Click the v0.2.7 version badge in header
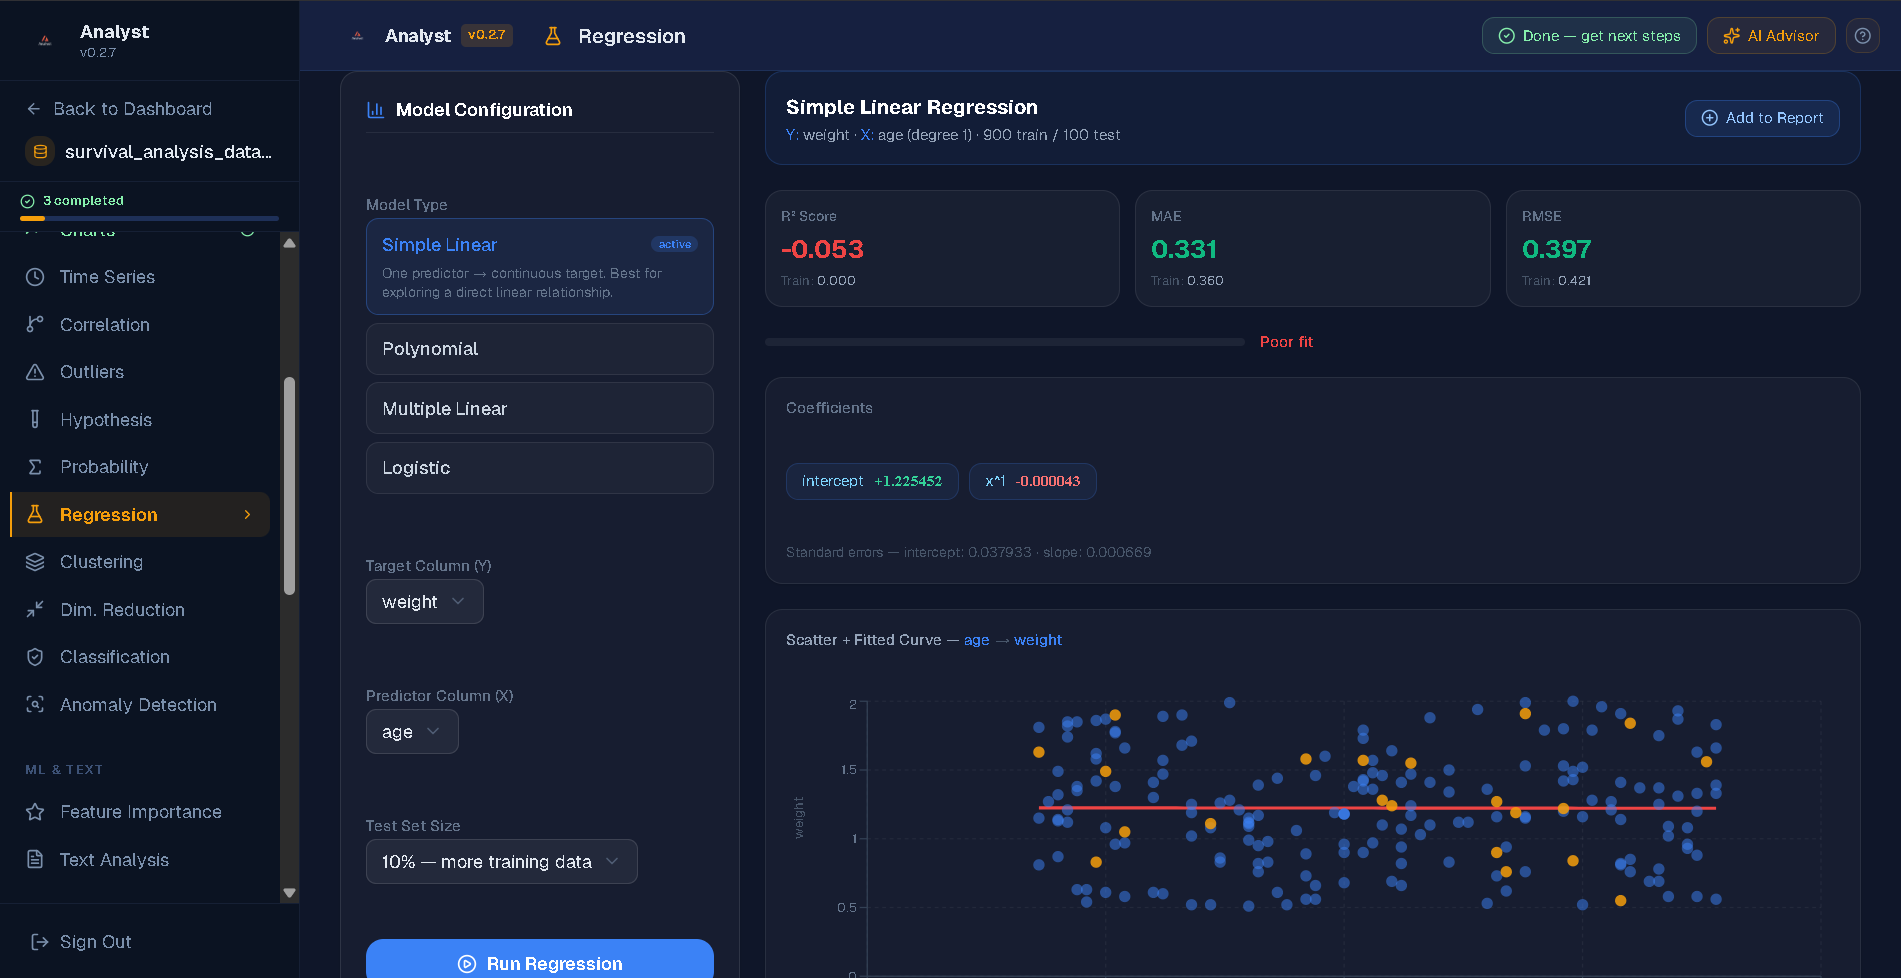Image resolution: width=1901 pixels, height=978 pixels. [x=487, y=35]
